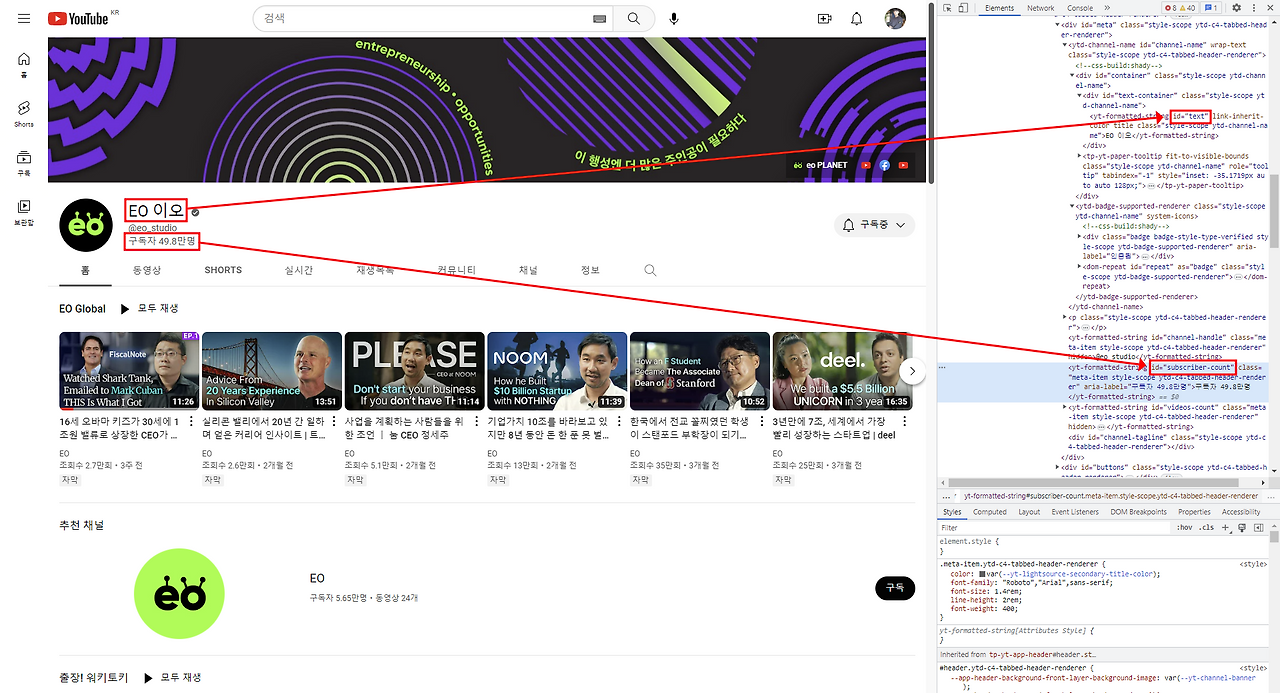Open the create video menu
This screenshot has height=693, width=1280.
tap(825, 19)
